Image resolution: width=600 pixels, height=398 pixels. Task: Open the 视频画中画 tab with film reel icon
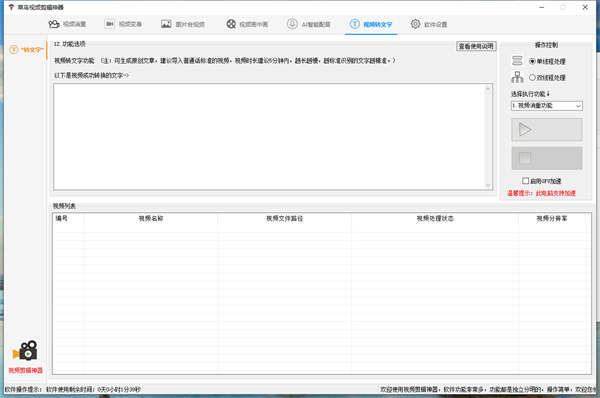pos(247,24)
